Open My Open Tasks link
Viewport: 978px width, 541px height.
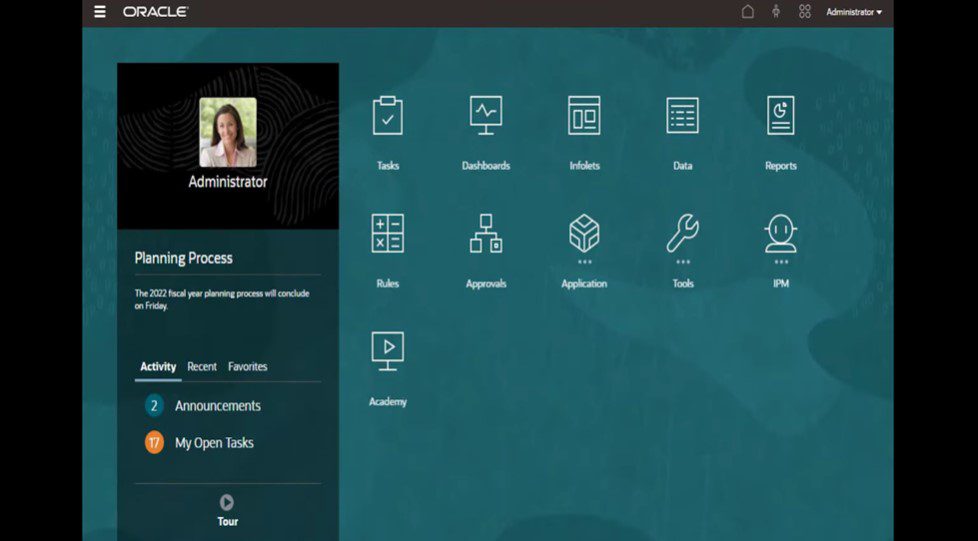(x=214, y=443)
